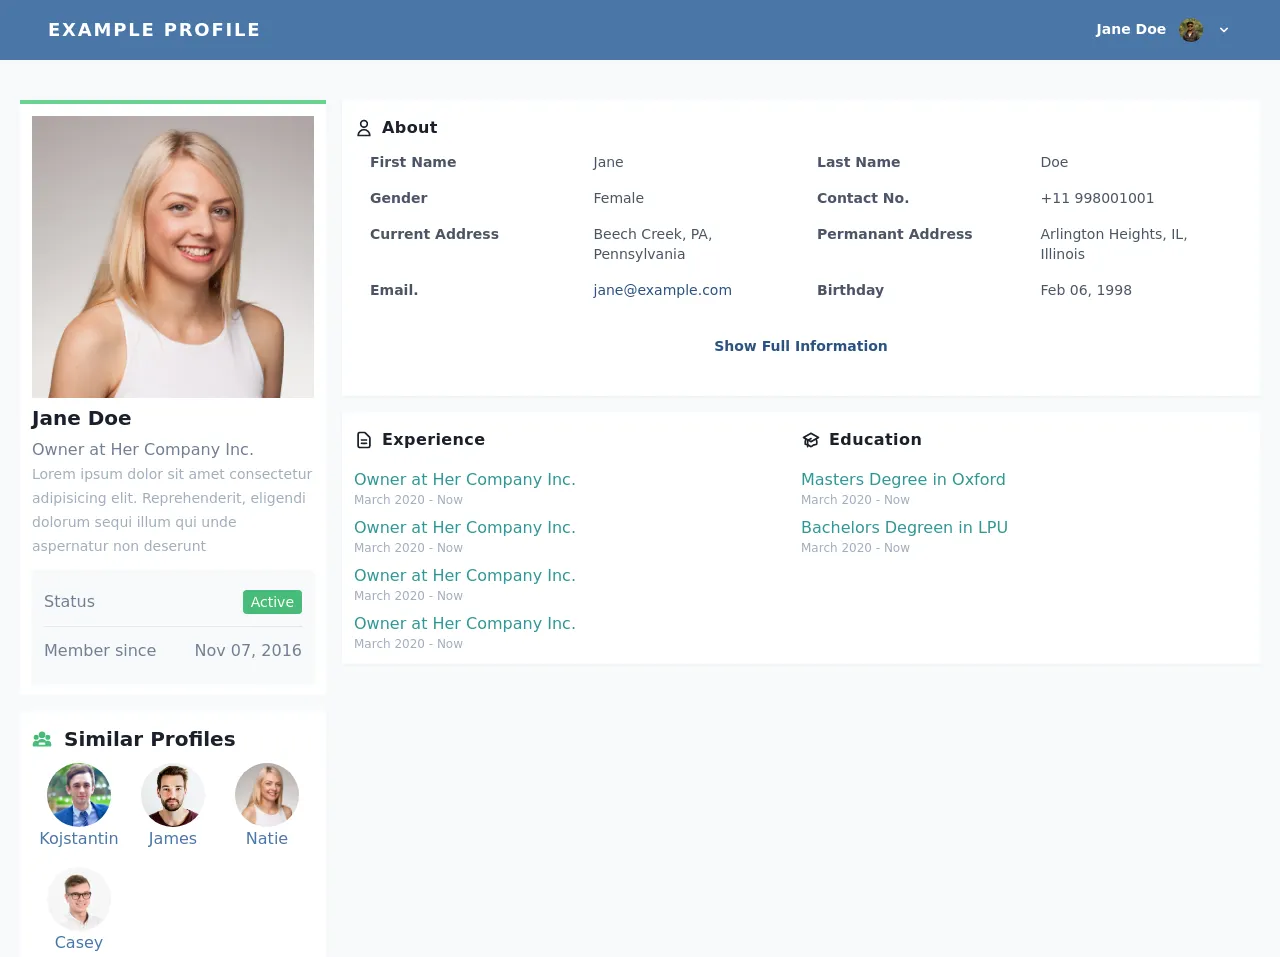The height and width of the screenshot is (957, 1280).
Task: Open Natie's profile avatar
Action: tap(267, 795)
